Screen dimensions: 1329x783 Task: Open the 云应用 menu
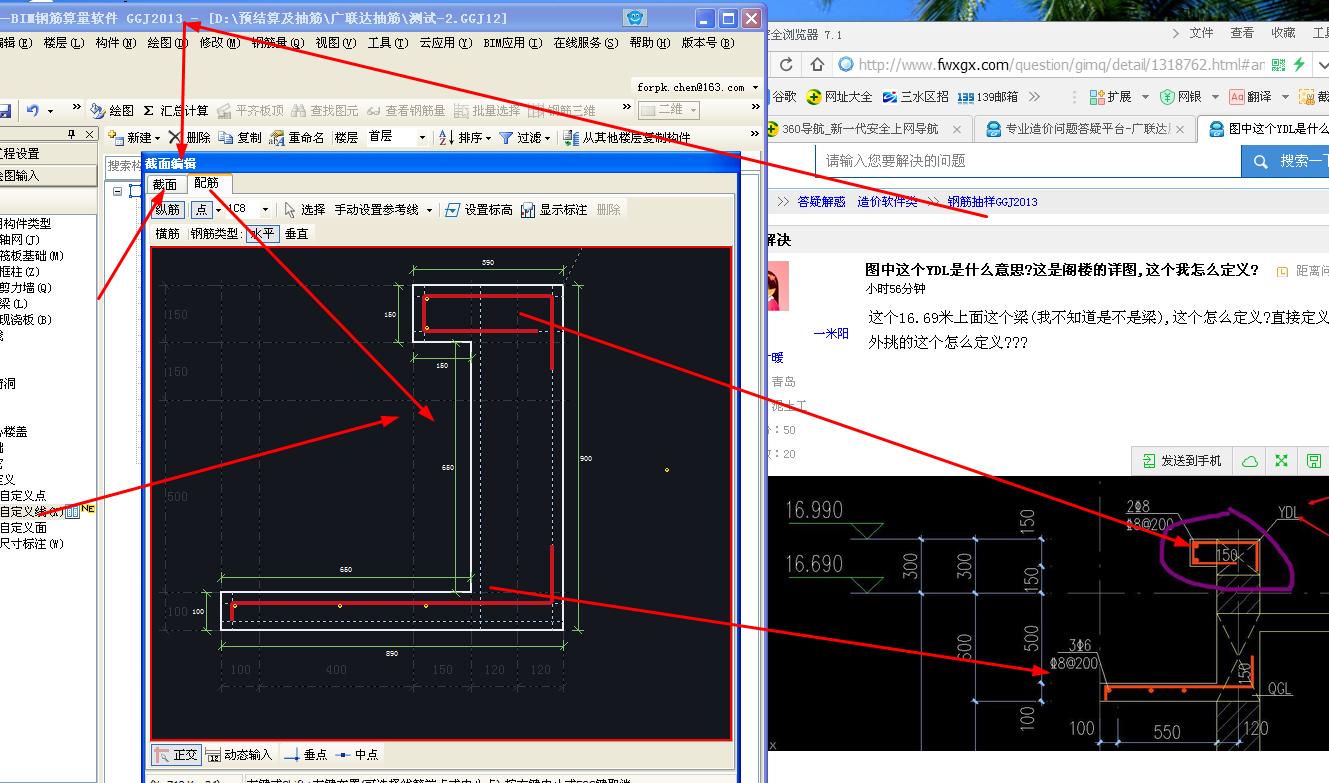tap(444, 43)
